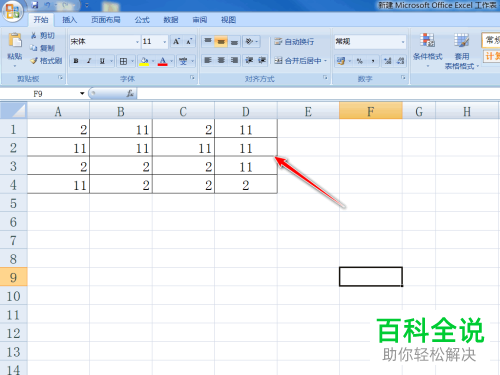
Task: Select row 9 header
Action: (x=13, y=277)
